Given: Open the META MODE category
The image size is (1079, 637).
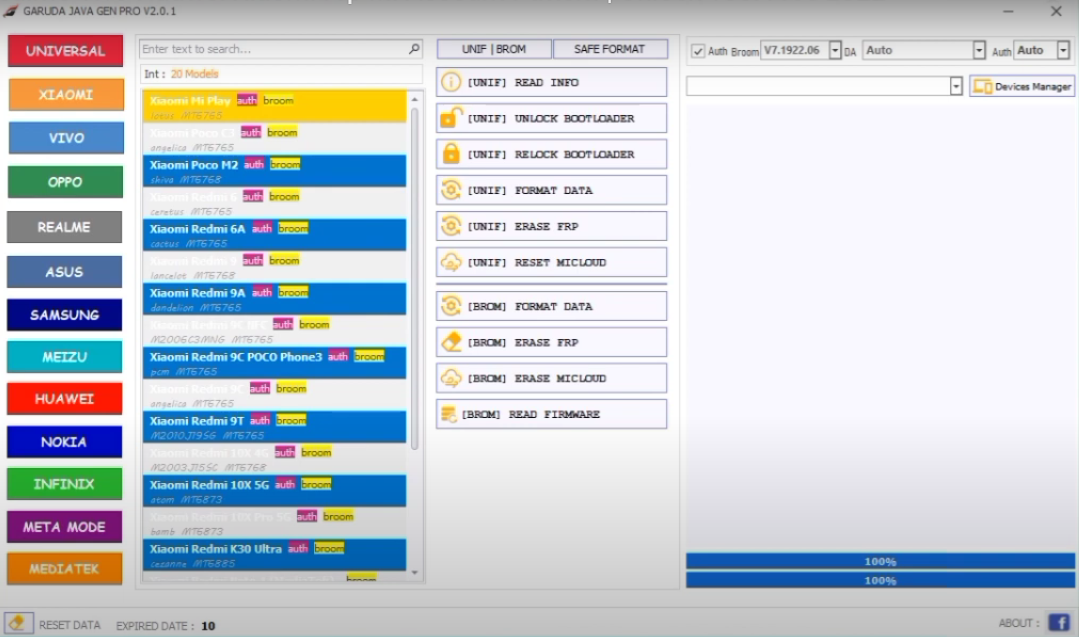Looking at the screenshot, I should click(65, 527).
